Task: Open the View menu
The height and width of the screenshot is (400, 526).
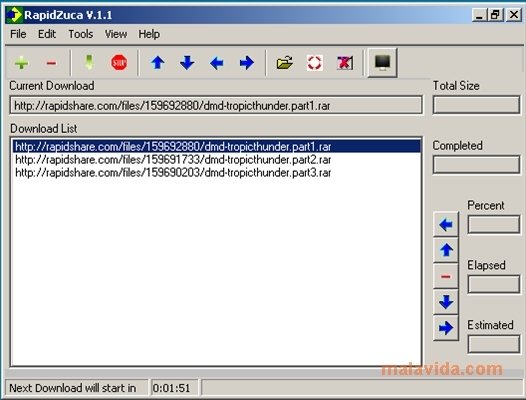Action: [116, 34]
